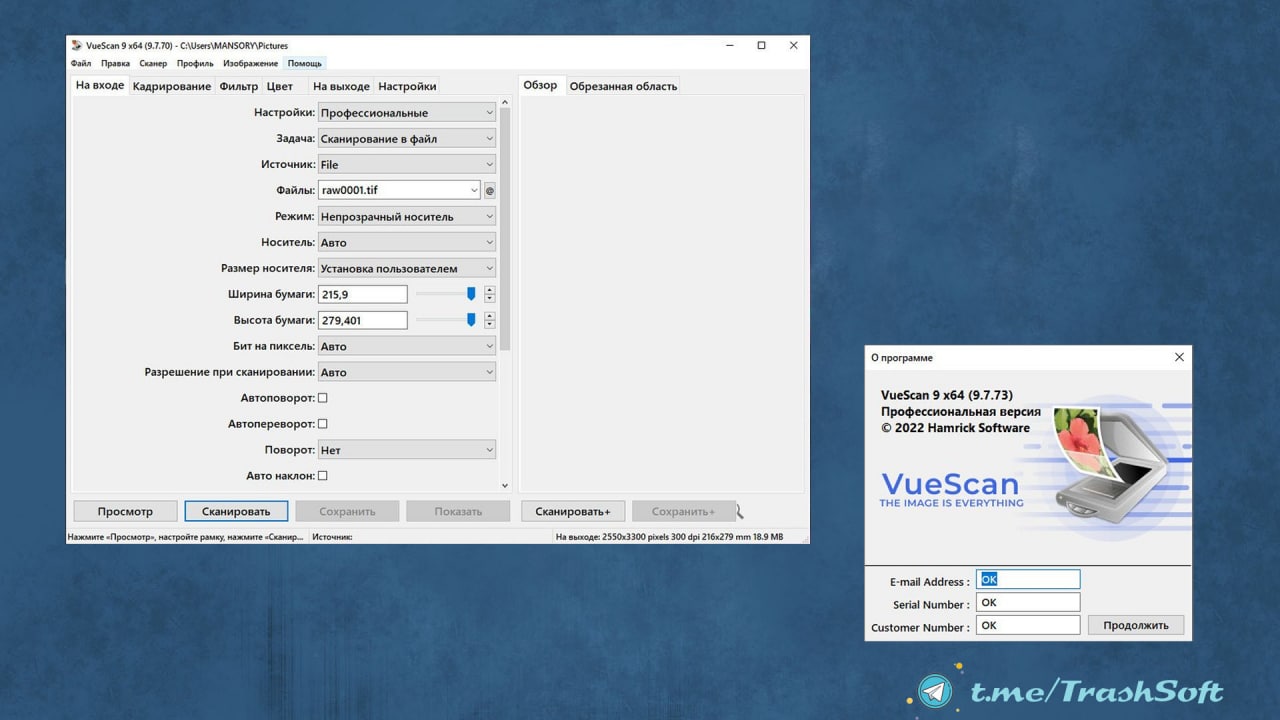Minimize the VueScan main window

[x=729, y=46]
